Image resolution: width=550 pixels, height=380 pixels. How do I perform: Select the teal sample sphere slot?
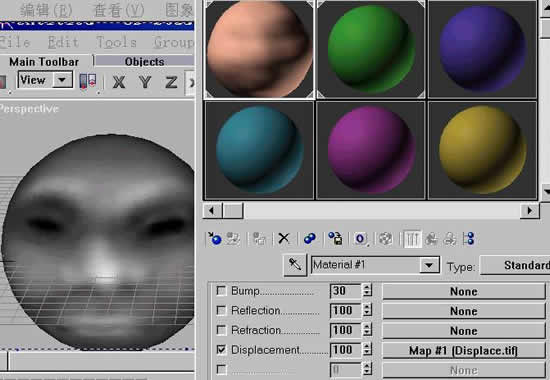coord(259,150)
